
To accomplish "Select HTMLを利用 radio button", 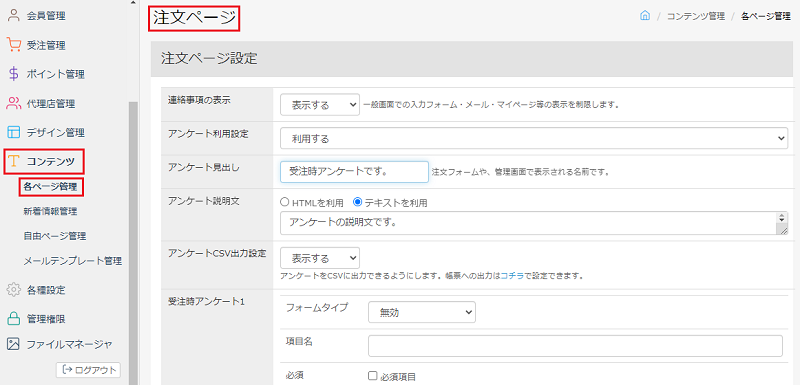I will [285, 202].
